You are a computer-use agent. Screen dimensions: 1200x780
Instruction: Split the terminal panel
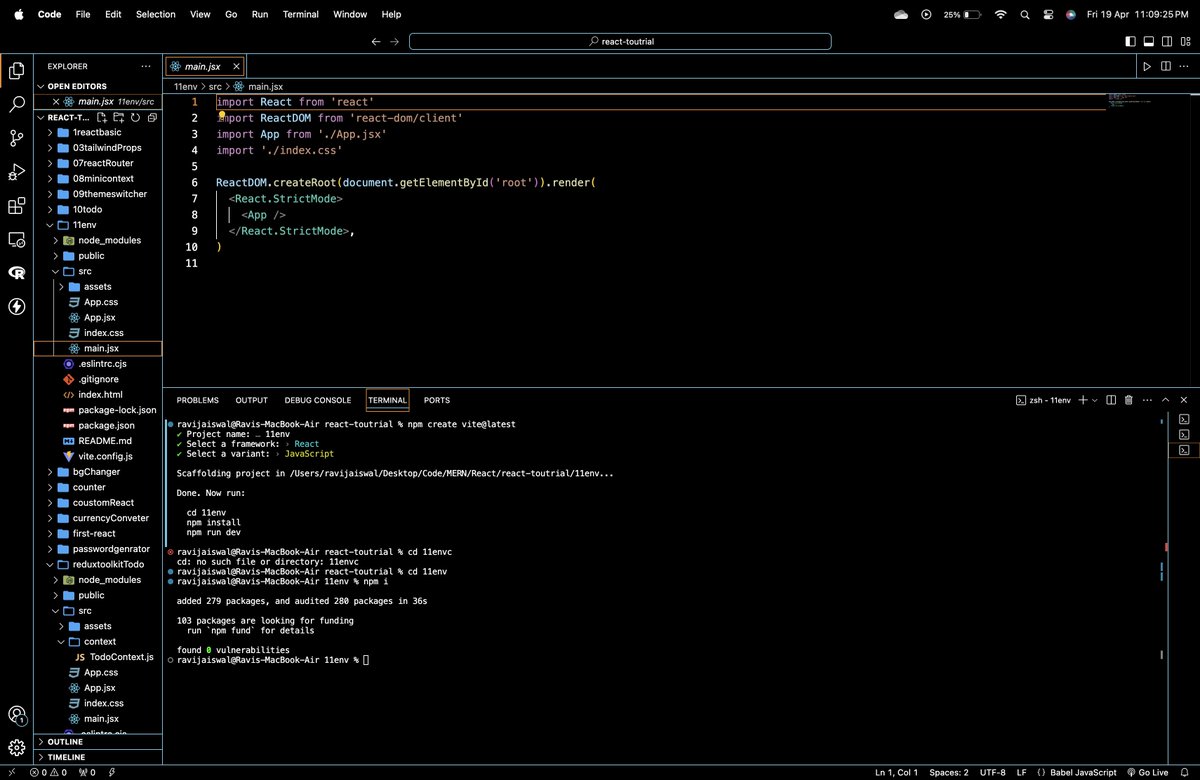tap(1111, 400)
